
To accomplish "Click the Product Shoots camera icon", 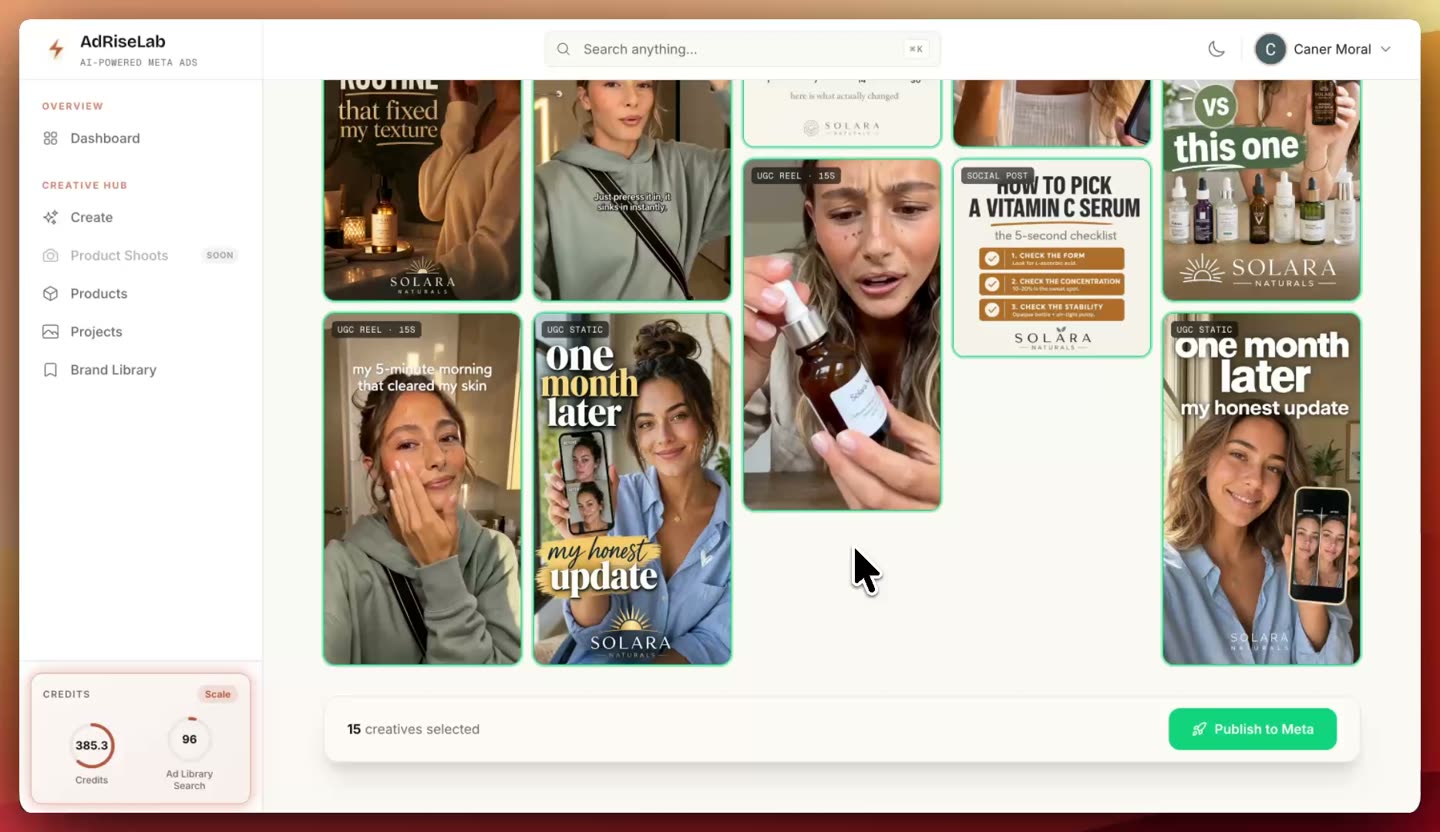I will click(x=50, y=255).
